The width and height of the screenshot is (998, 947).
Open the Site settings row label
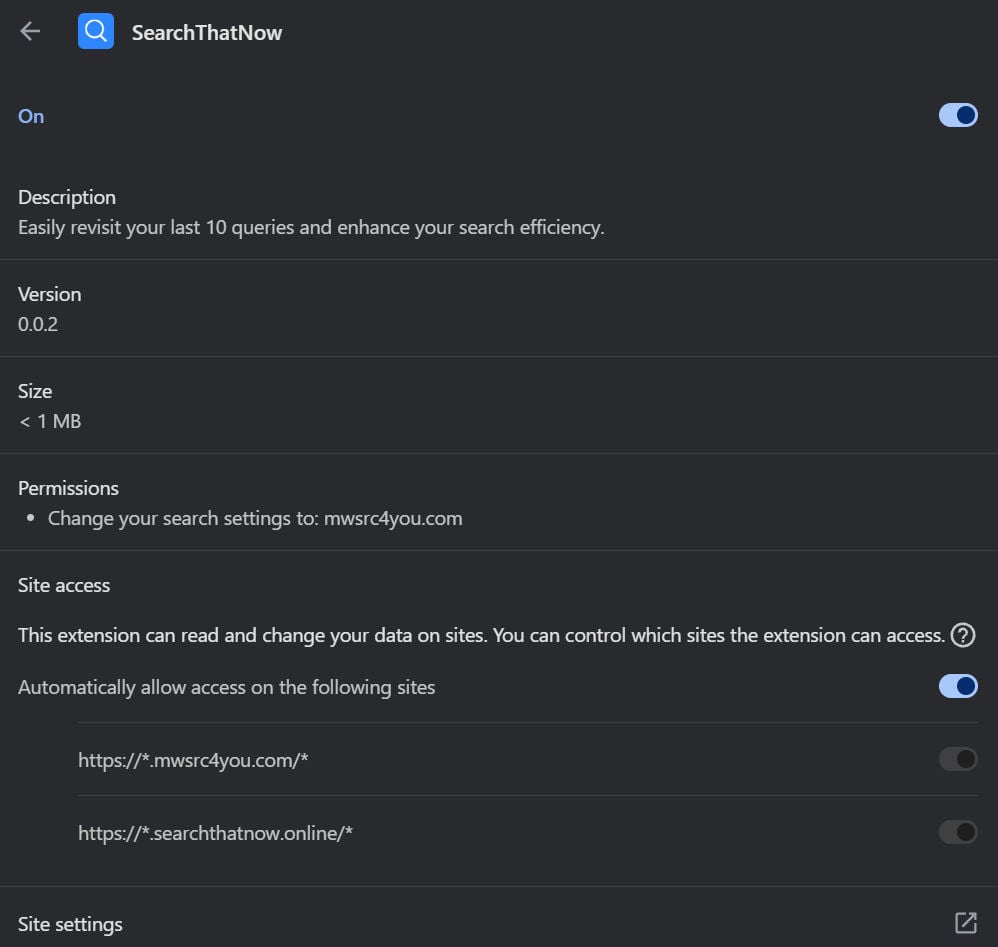(x=70, y=924)
